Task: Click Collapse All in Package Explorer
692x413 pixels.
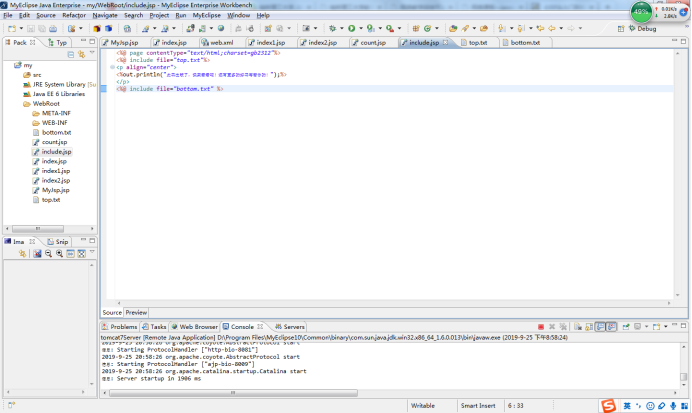Action: 71,54
